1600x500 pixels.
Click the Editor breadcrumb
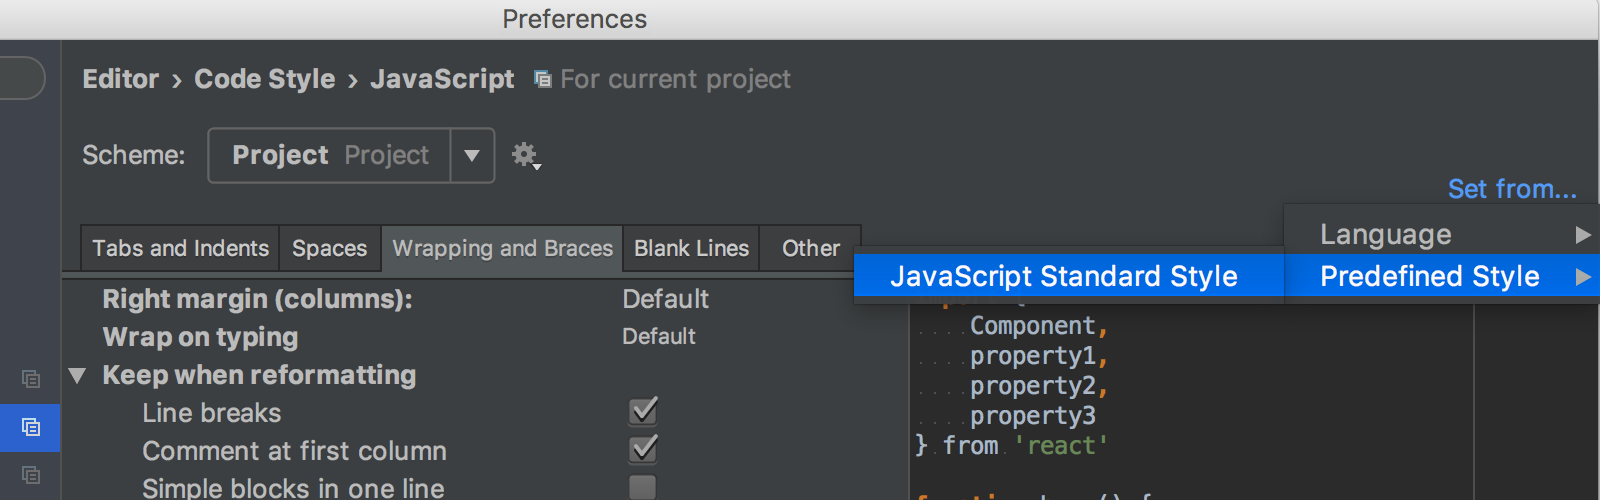pos(120,79)
